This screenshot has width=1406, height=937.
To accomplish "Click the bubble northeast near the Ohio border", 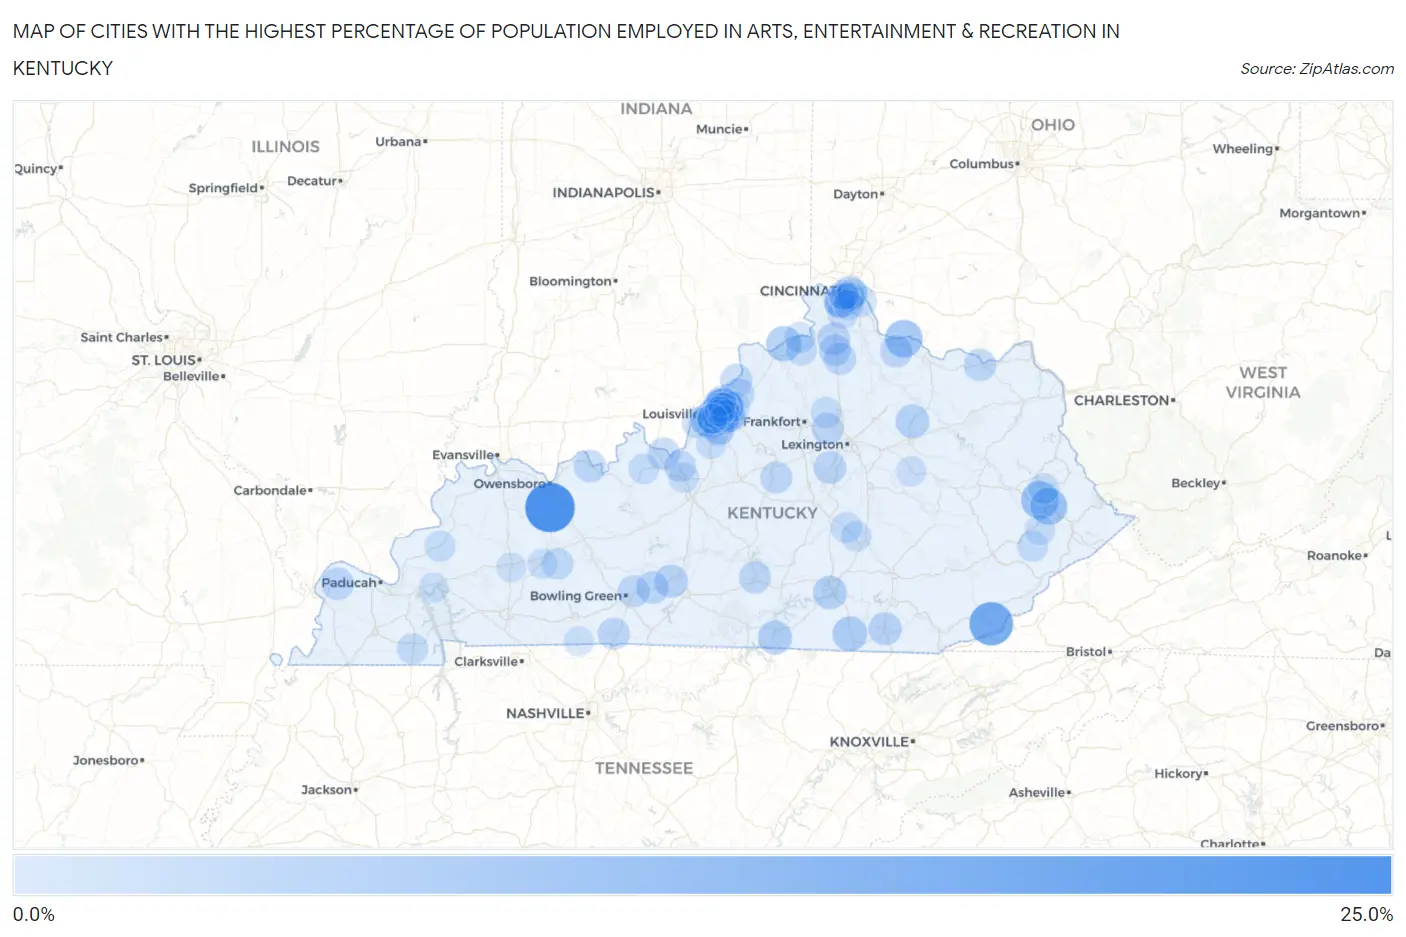I will (x=903, y=339).
